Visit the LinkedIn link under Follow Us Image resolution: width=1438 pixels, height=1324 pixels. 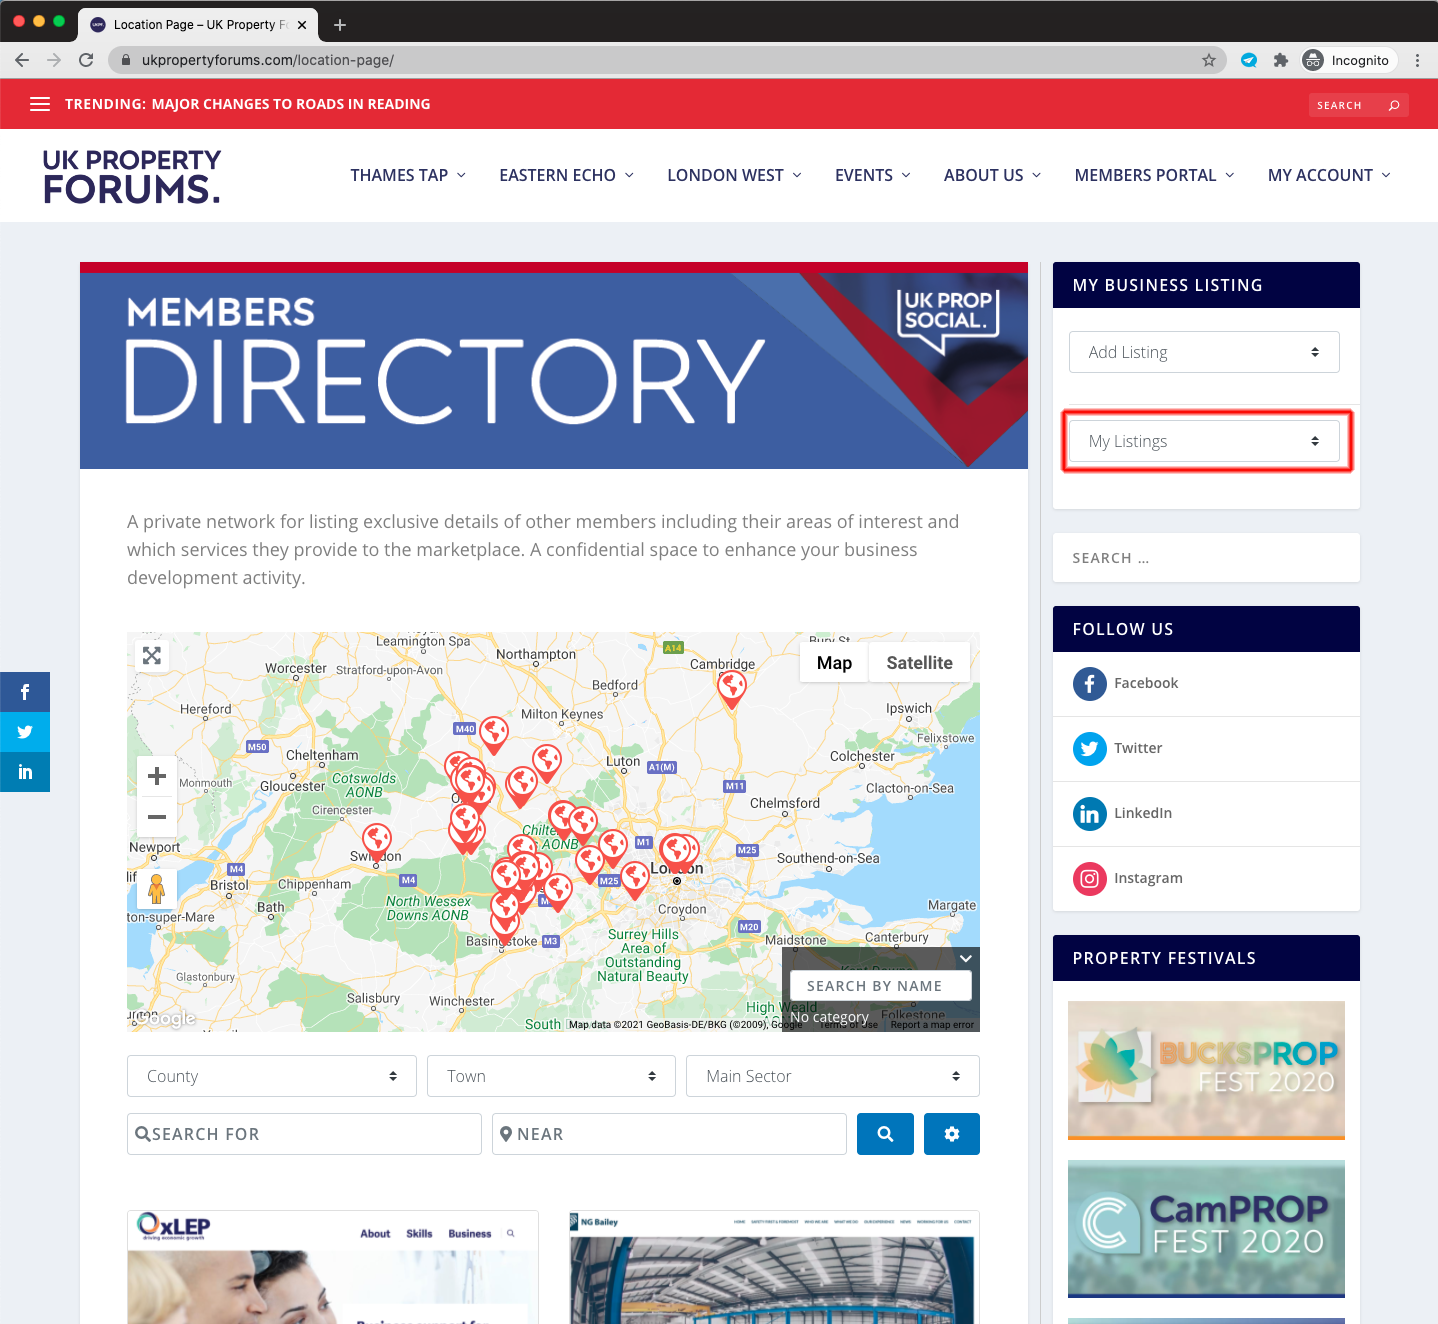[1142, 813]
